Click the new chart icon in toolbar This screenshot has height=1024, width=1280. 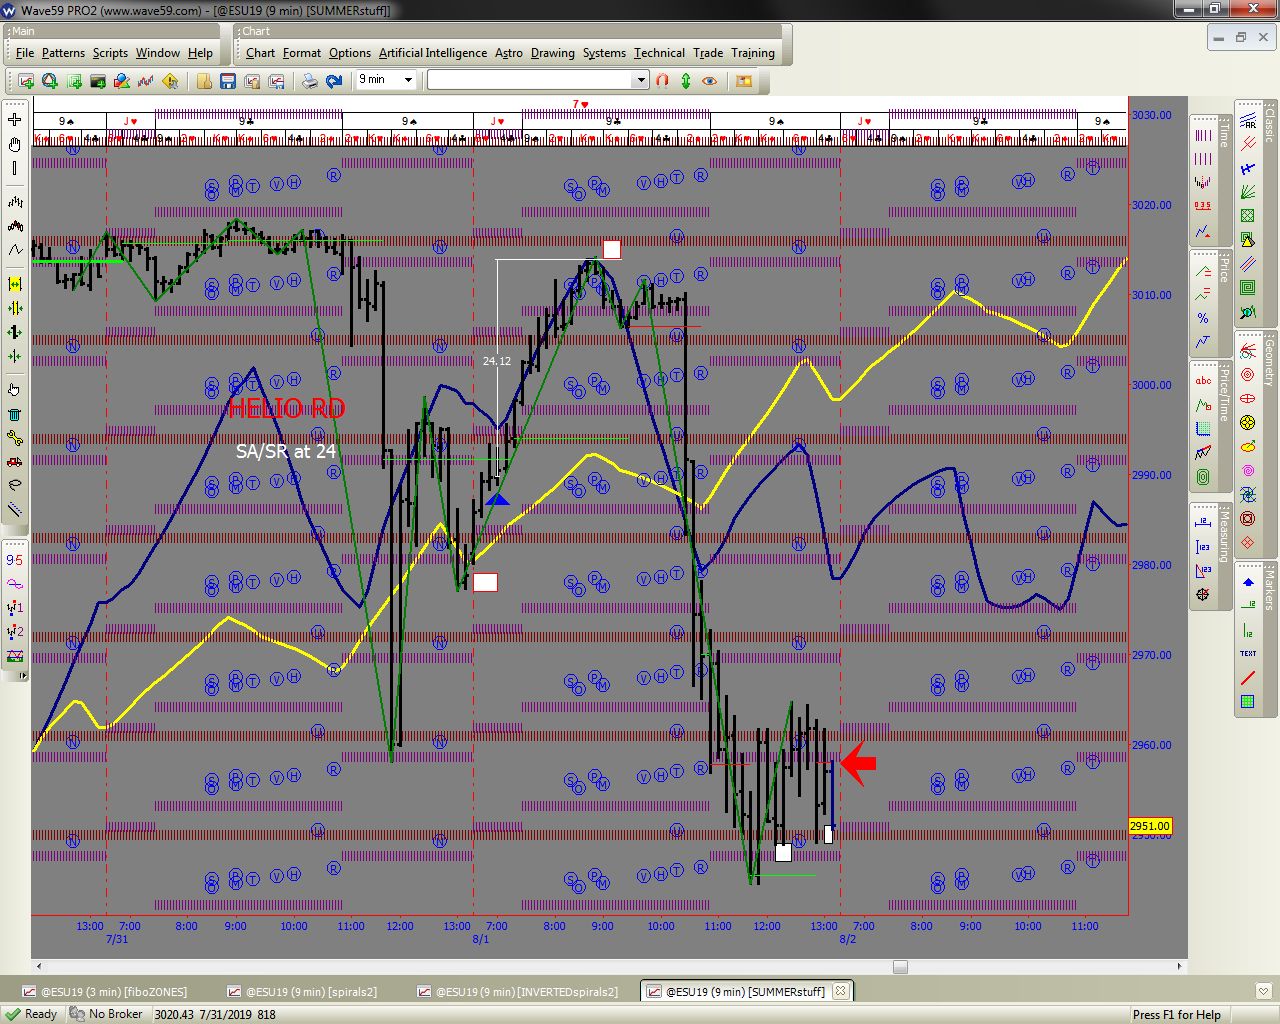tap(26, 81)
